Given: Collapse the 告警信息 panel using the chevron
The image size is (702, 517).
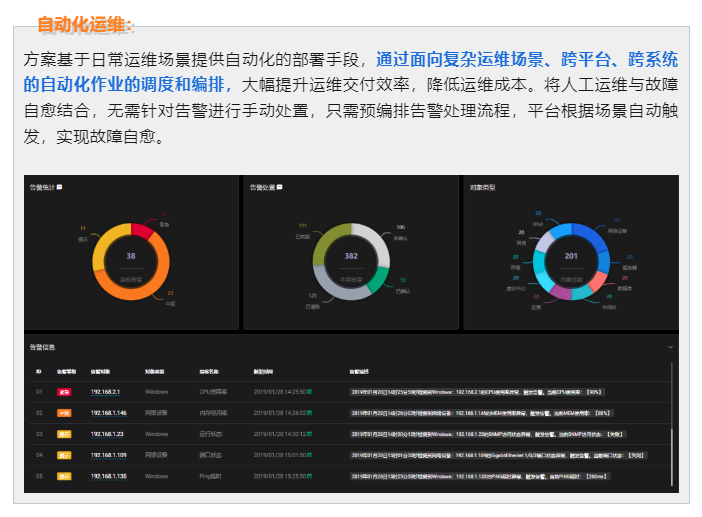Looking at the screenshot, I should point(670,347).
